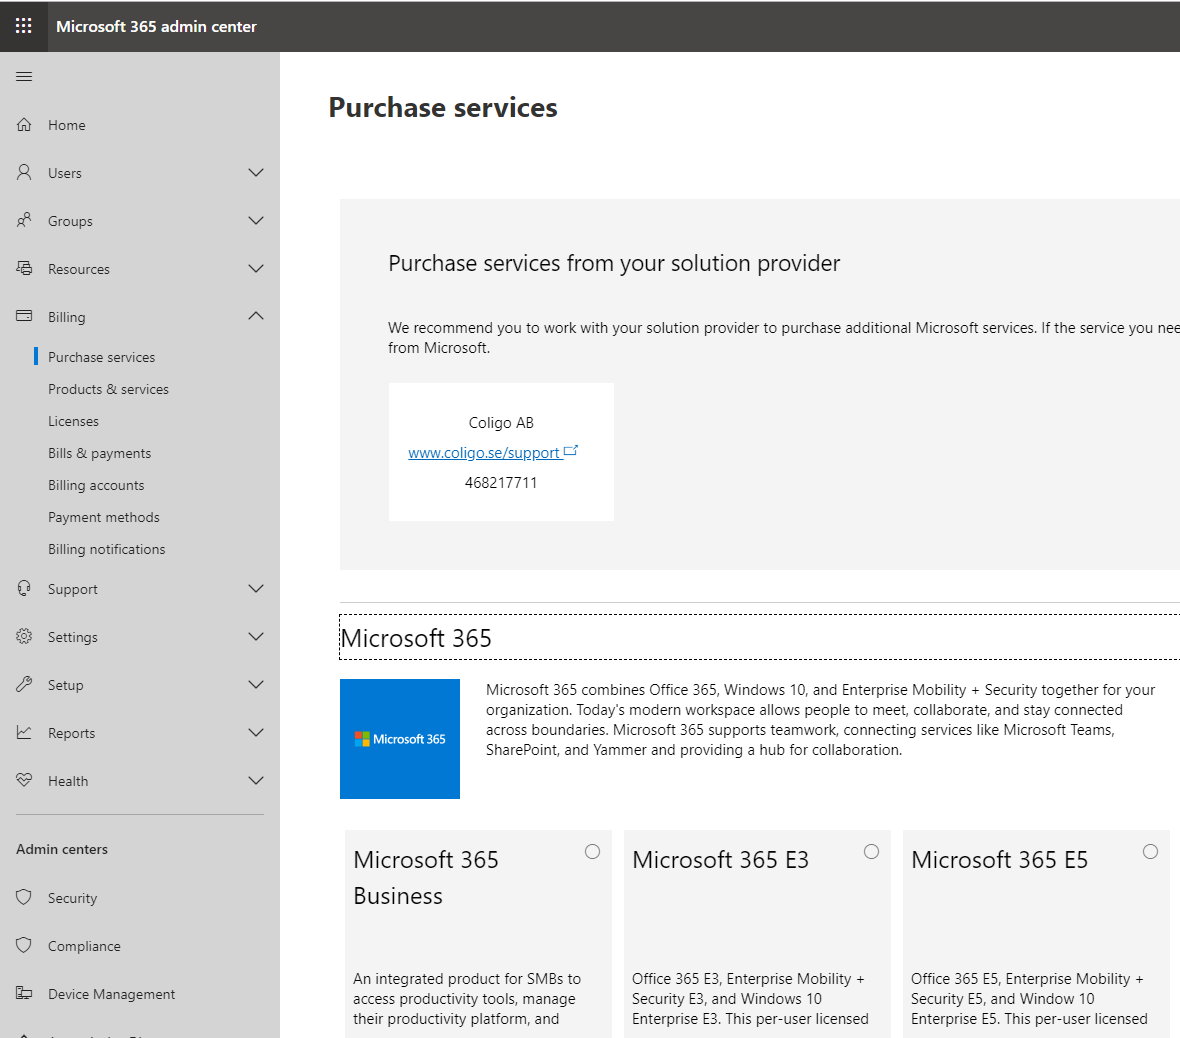Click the Microsoft 365 logo thumbnail
This screenshot has height=1038, width=1180.
point(399,738)
